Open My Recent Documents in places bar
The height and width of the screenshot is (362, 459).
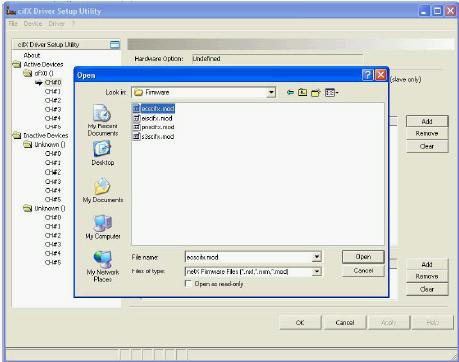pos(102,121)
